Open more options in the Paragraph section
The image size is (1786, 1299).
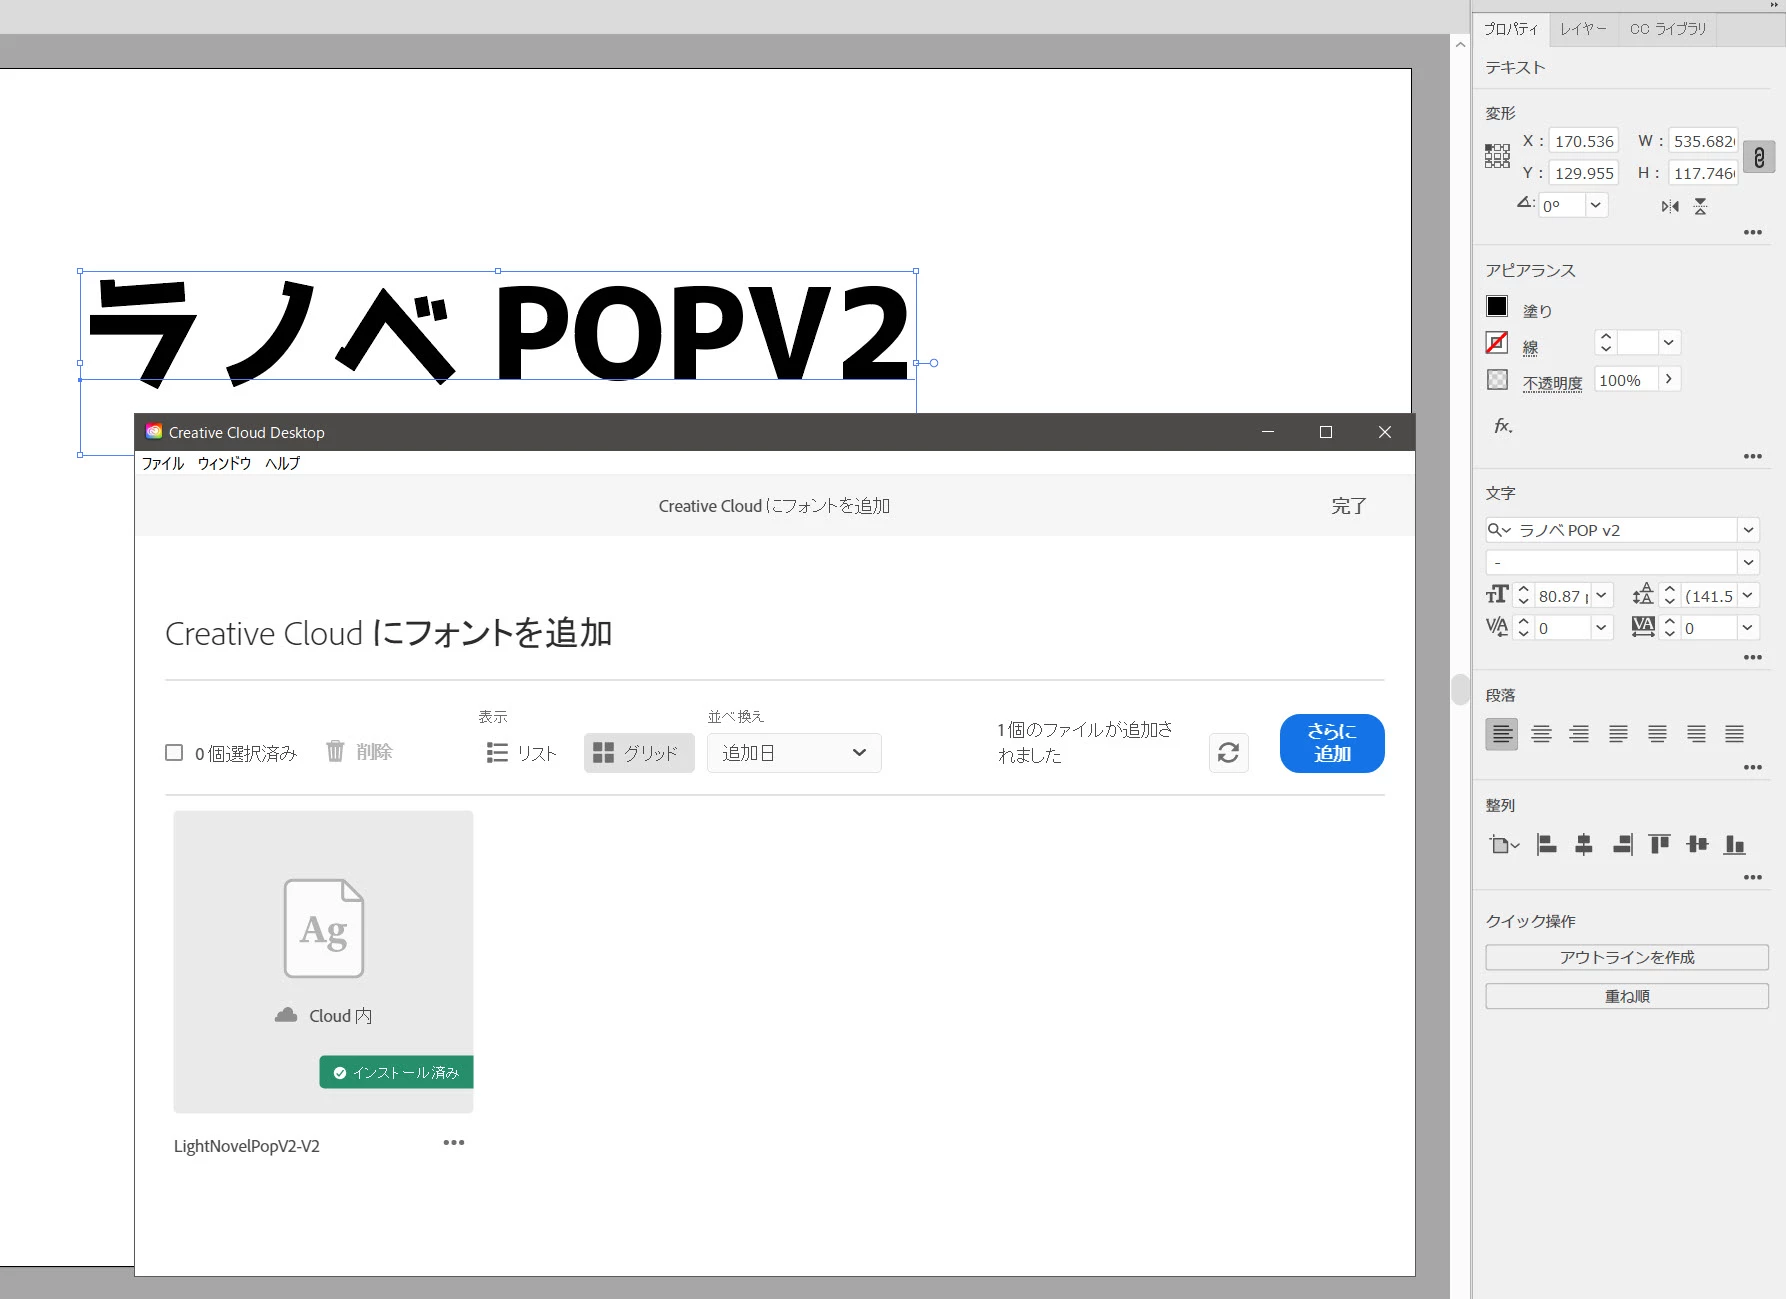1753,767
